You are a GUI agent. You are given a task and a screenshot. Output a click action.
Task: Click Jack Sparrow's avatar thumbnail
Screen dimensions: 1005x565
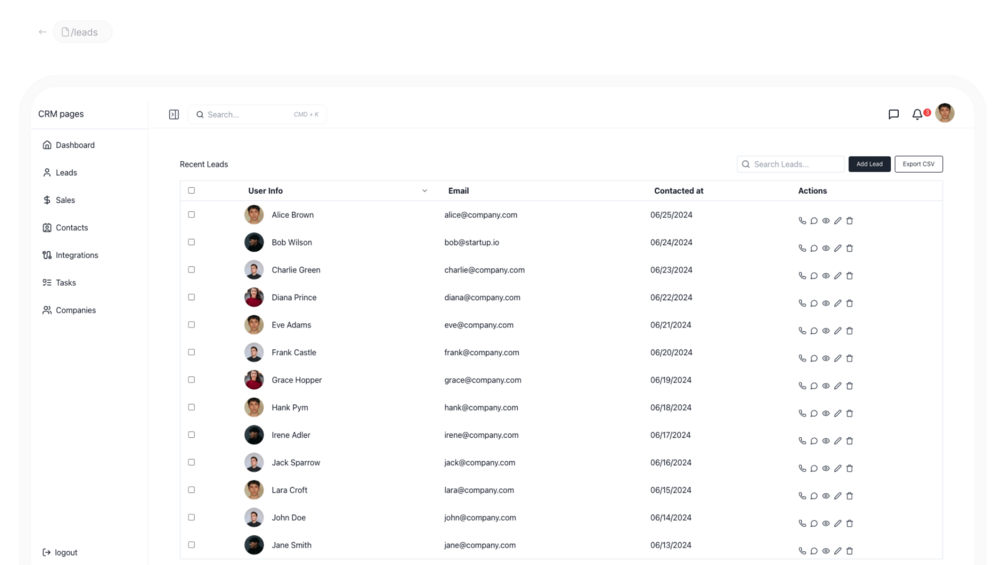[x=254, y=463]
